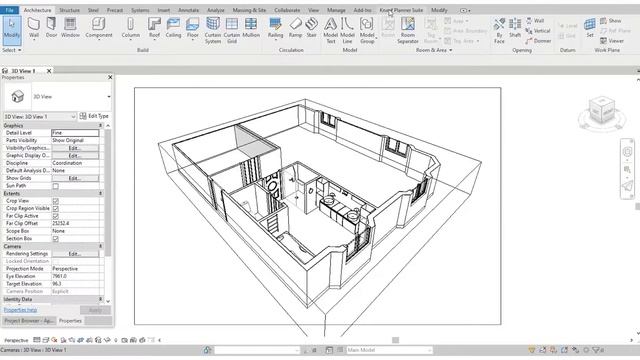The width and height of the screenshot is (640, 360).
Task: Edit Visibility/Graphics overrides
Action: click(75, 148)
